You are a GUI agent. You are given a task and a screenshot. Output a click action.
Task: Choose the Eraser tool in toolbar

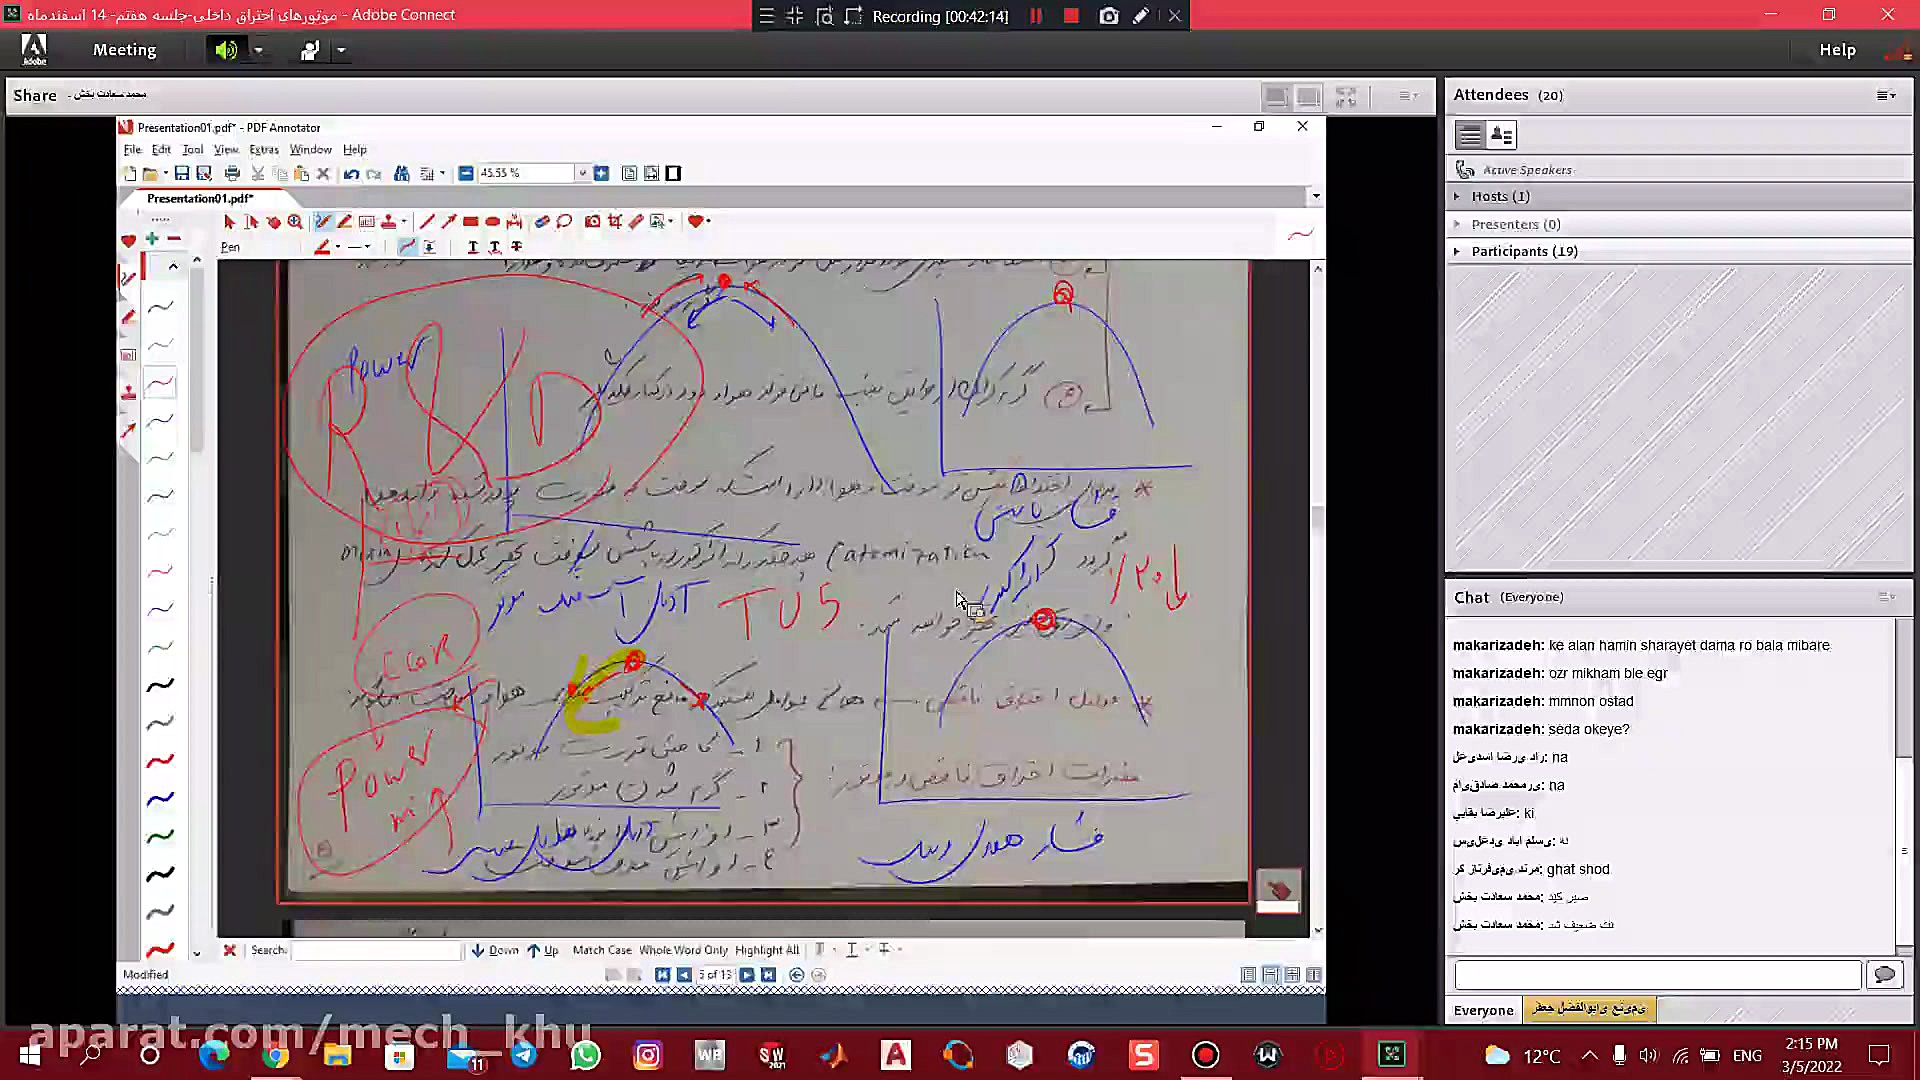coord(542,222)
